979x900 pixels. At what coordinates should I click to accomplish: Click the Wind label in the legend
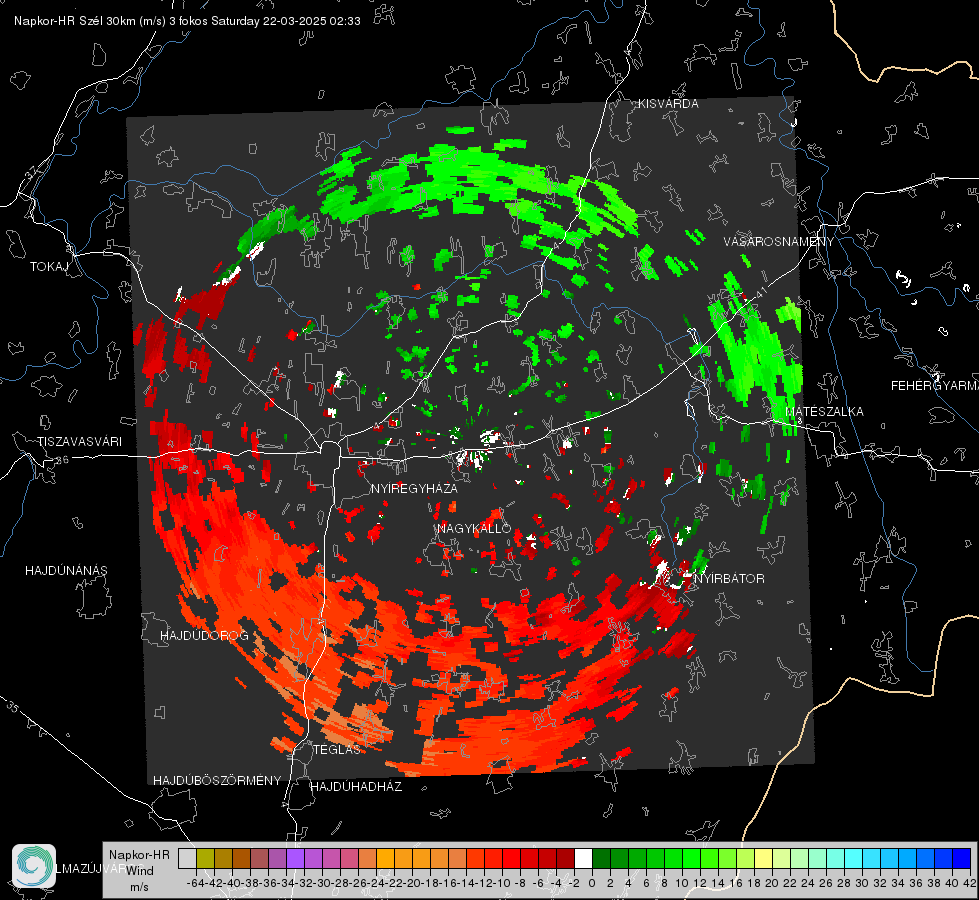(140, 870)
